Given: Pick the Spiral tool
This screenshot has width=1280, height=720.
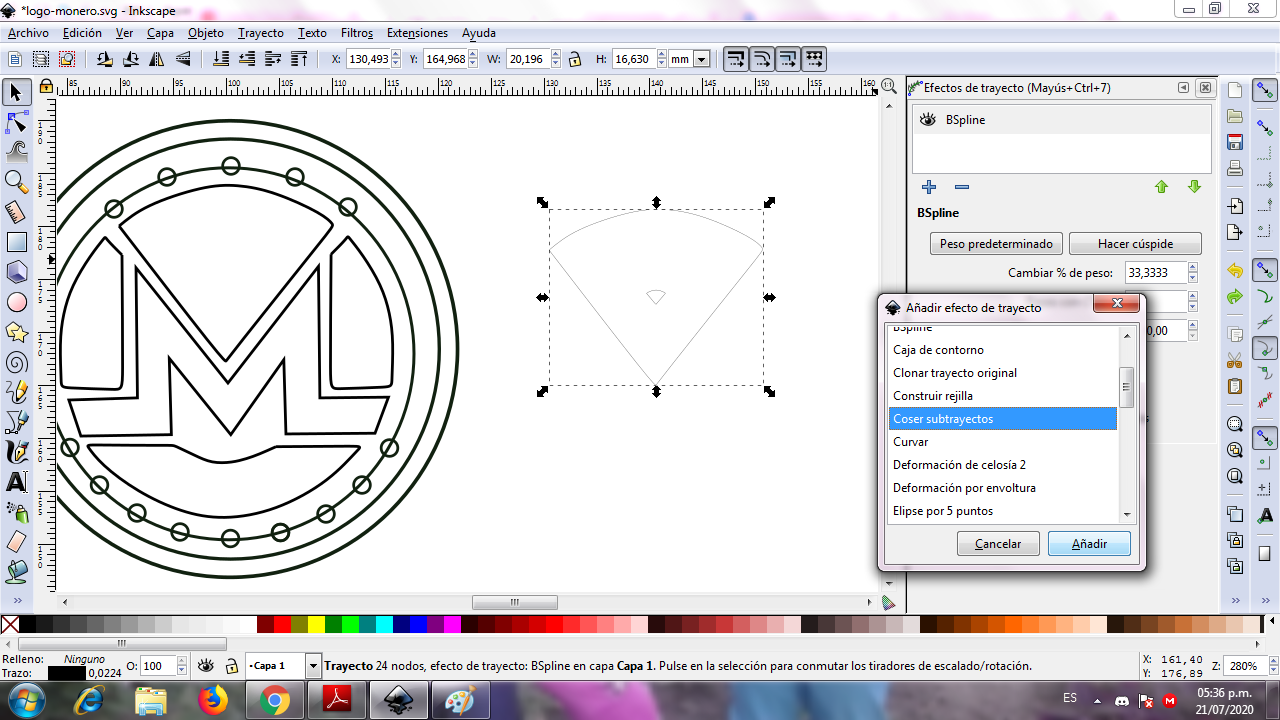Looking at the screenshot, I should pyautogui.click(x=16, y=362).
